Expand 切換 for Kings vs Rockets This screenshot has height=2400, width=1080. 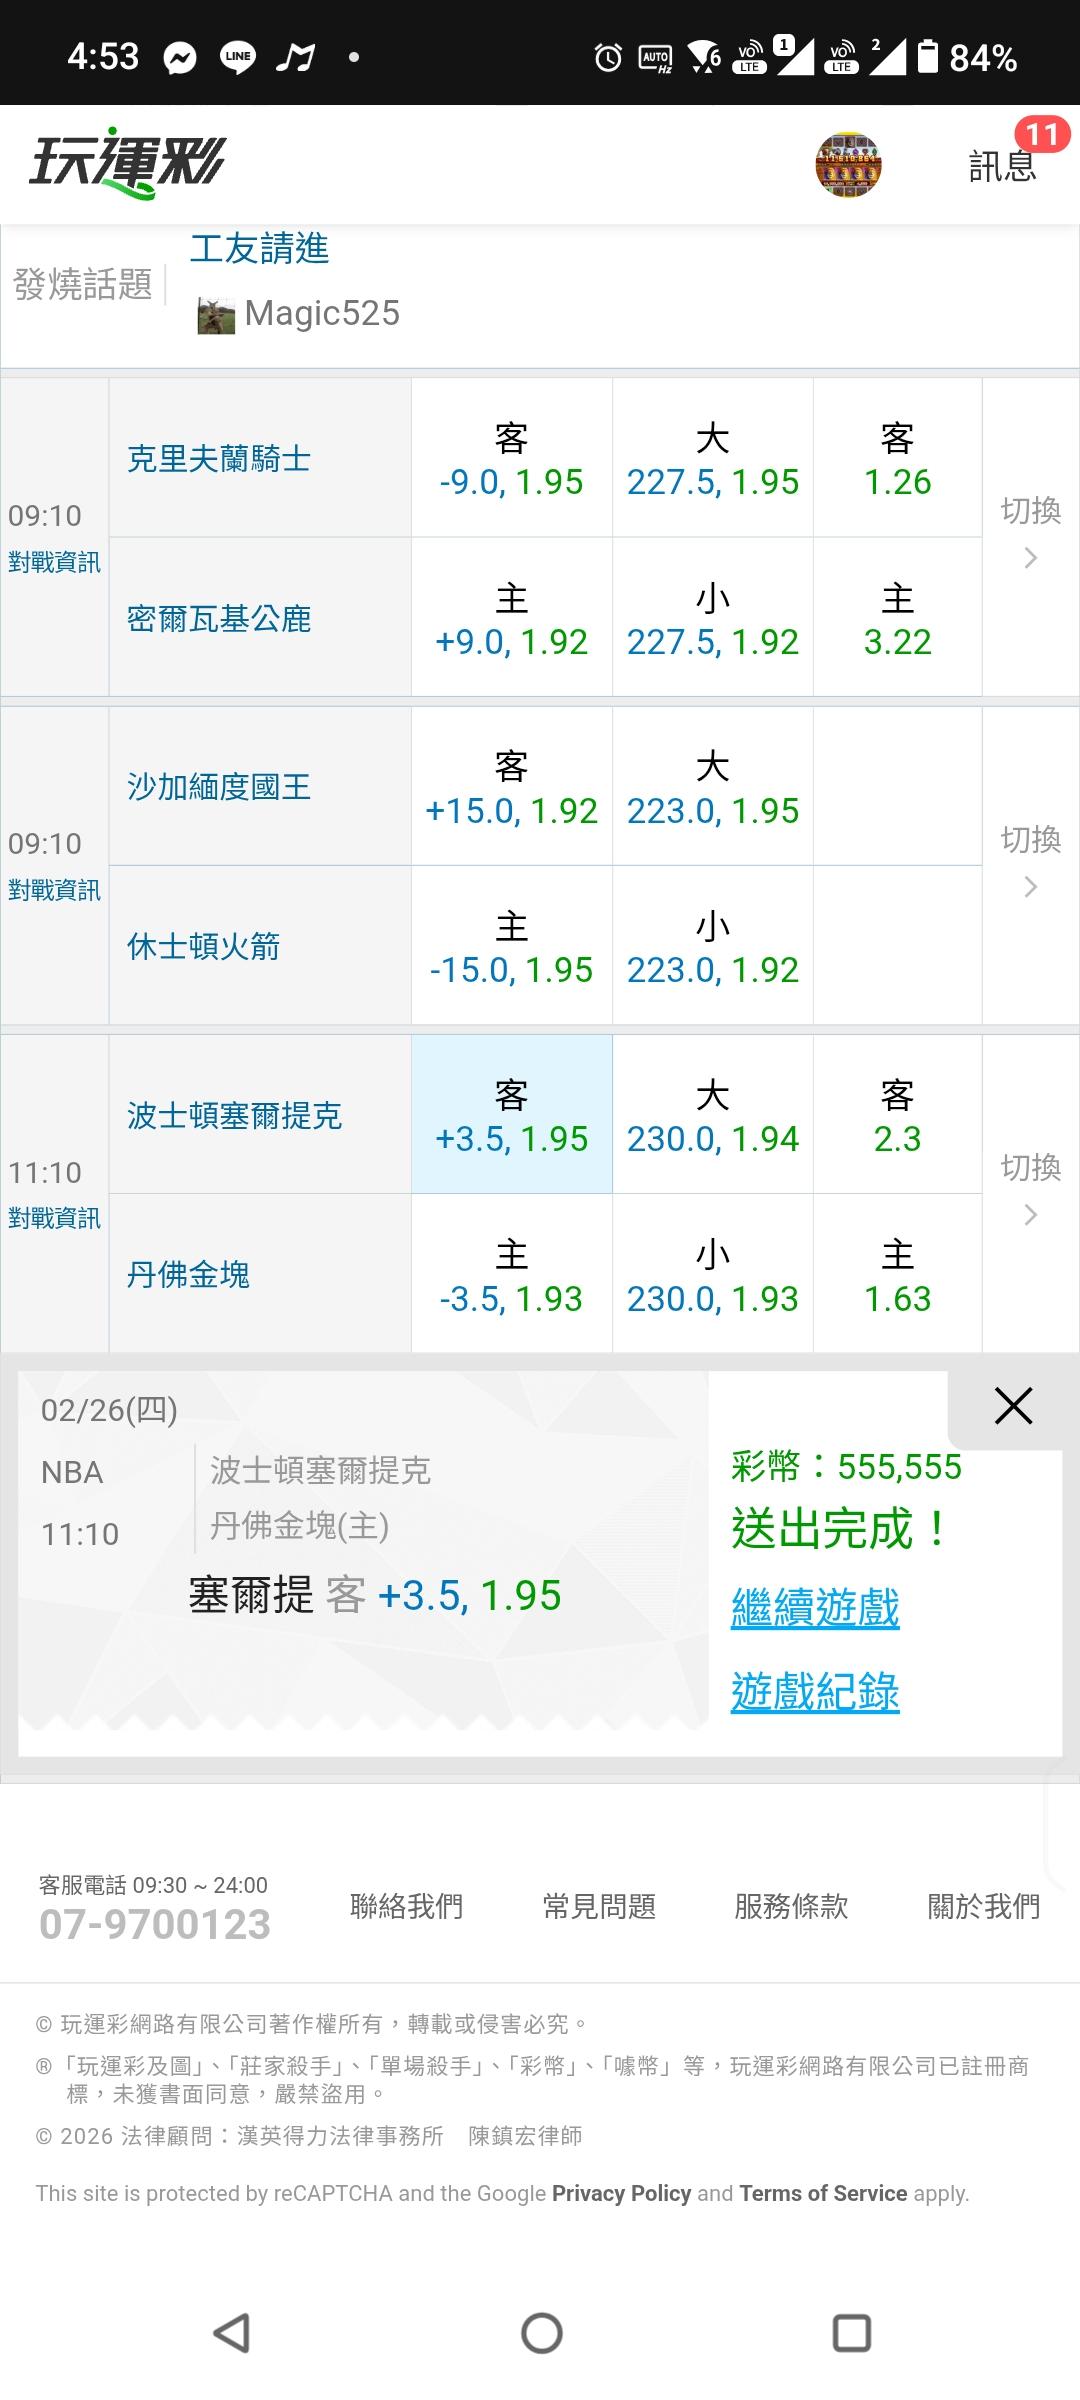coord(1030,863)
